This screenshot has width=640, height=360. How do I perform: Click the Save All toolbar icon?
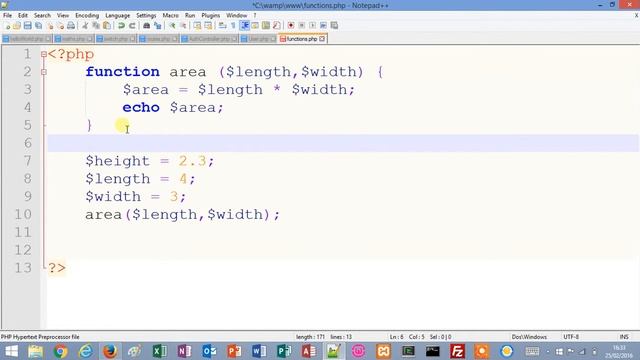[x=38, y=26]
